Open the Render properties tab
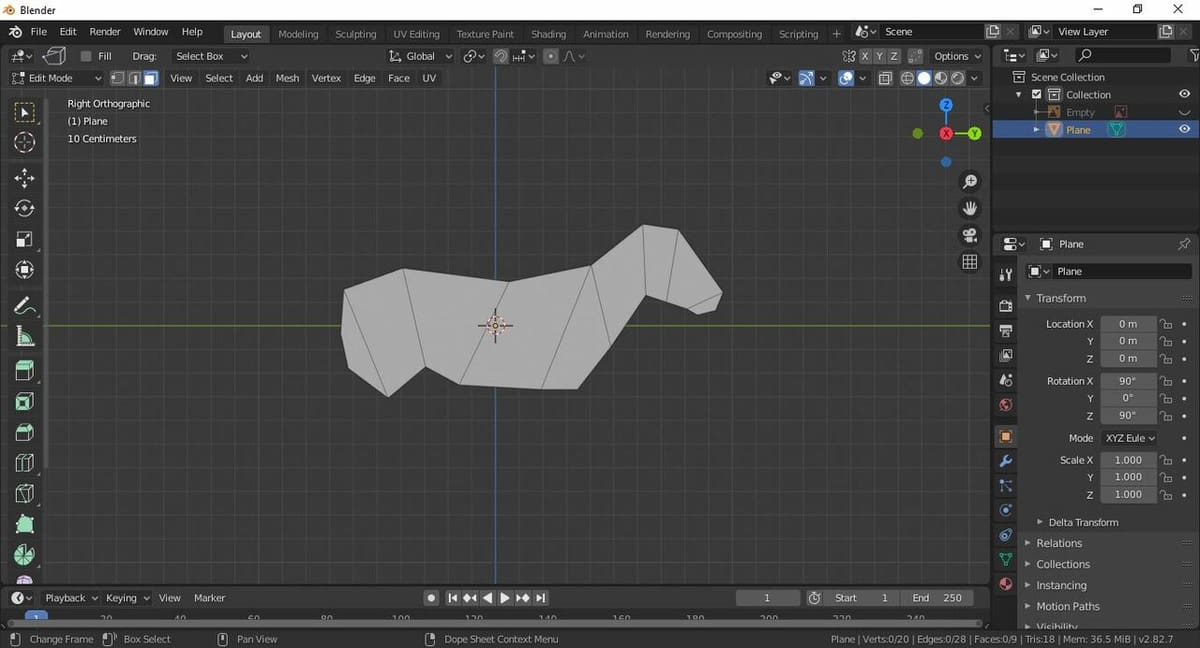The width and height of the screenshot is (1200, 648). tap(1005, 305)
